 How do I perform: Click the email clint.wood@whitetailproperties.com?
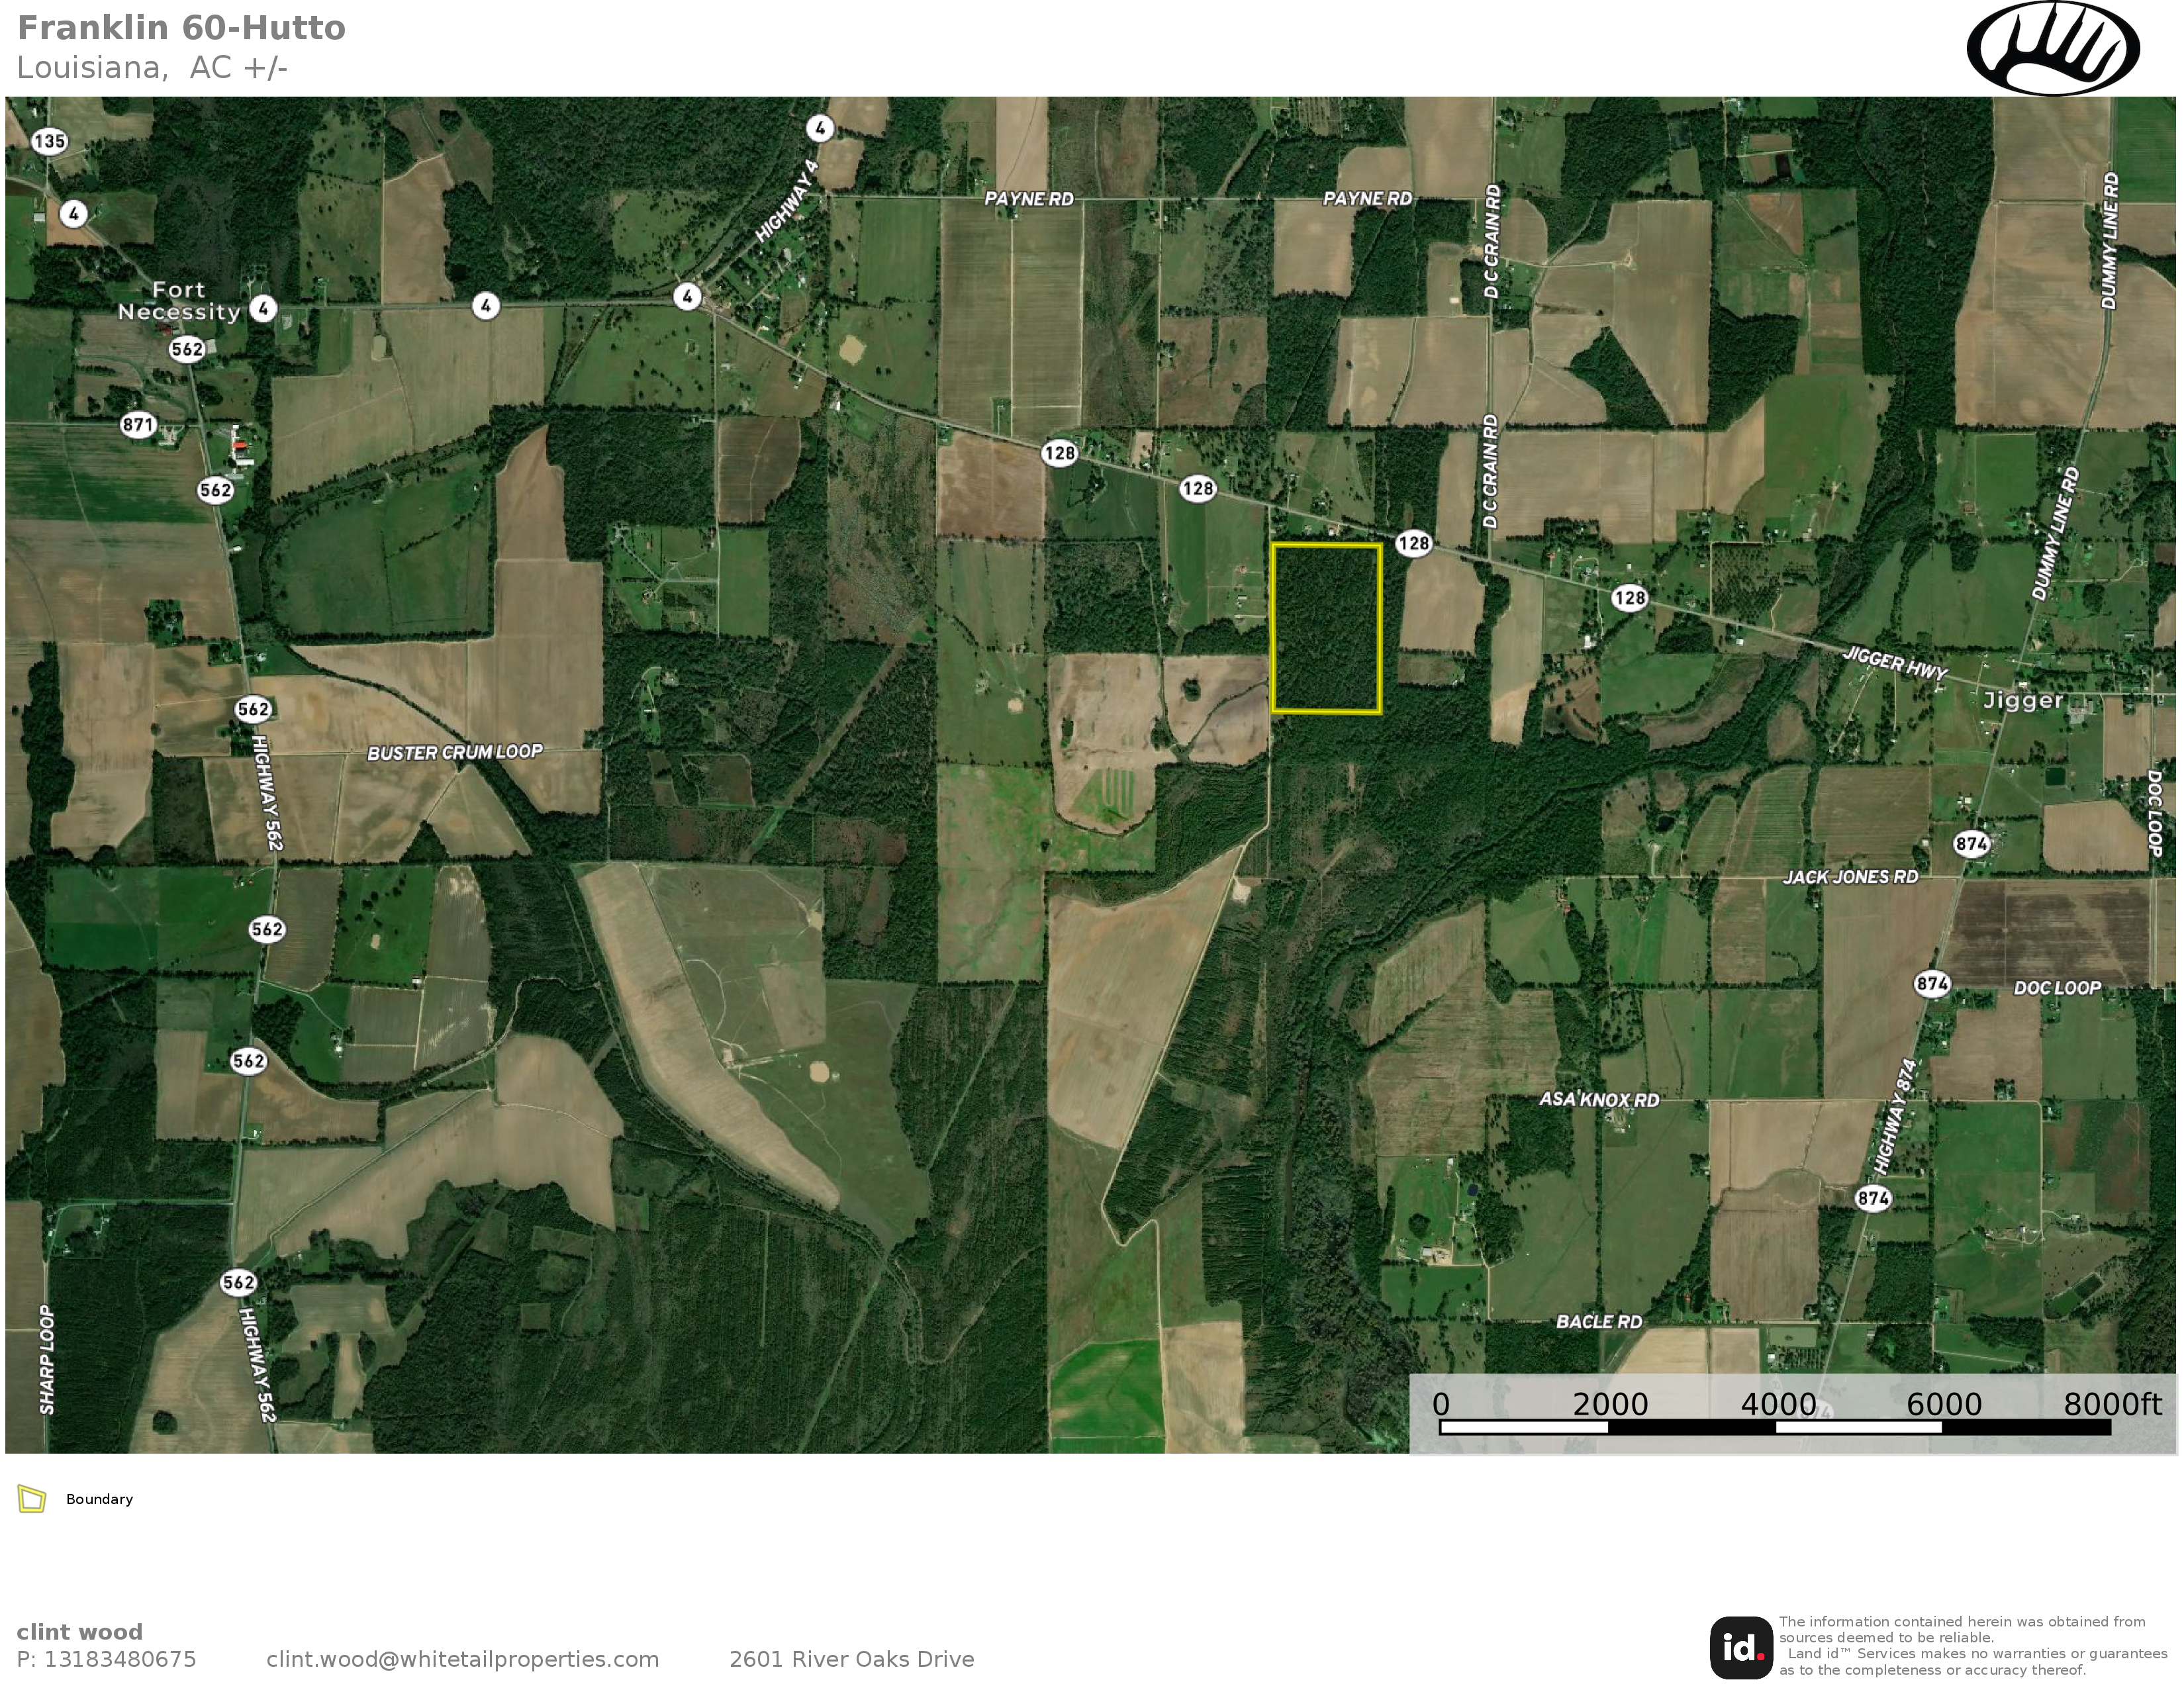click(462, 1659)
